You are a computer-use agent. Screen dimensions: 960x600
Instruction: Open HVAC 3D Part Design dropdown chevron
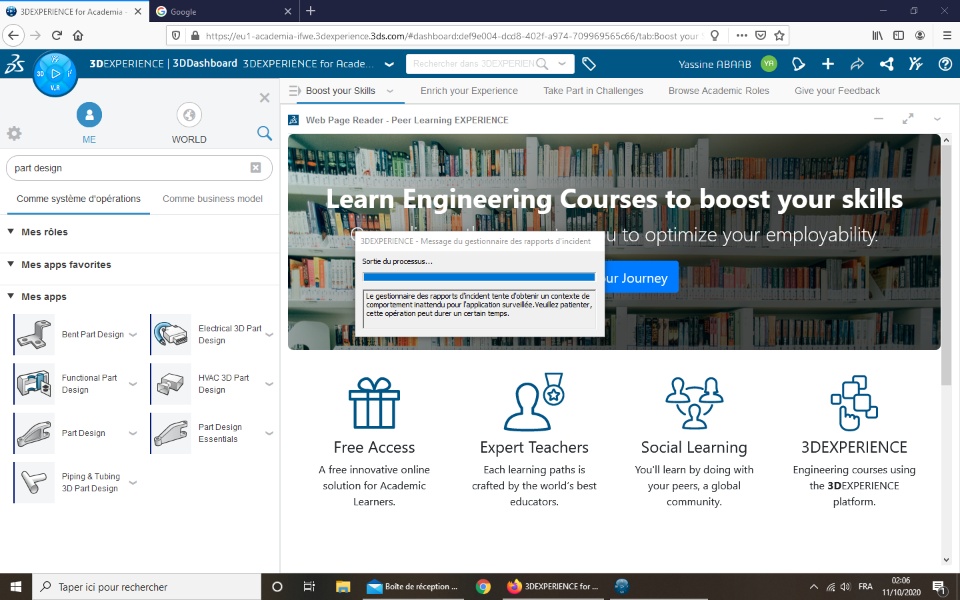click(269, 384)
